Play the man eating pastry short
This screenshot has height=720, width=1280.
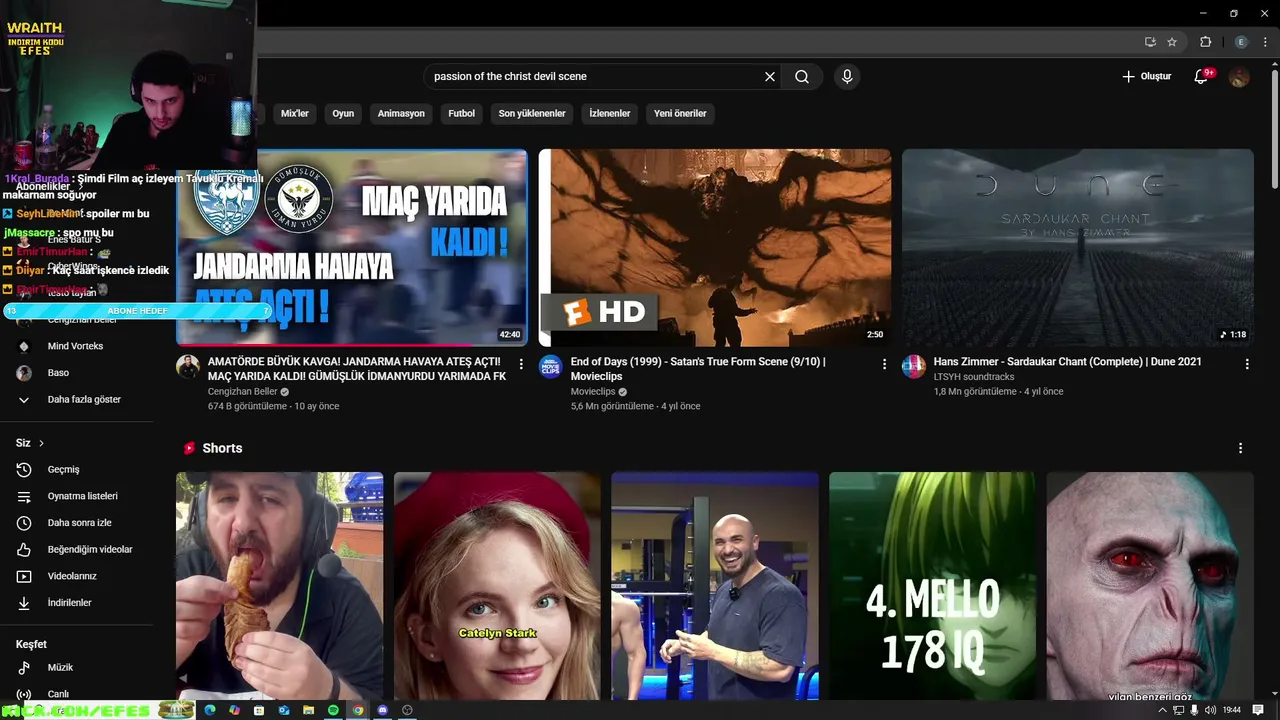point(279,585)
